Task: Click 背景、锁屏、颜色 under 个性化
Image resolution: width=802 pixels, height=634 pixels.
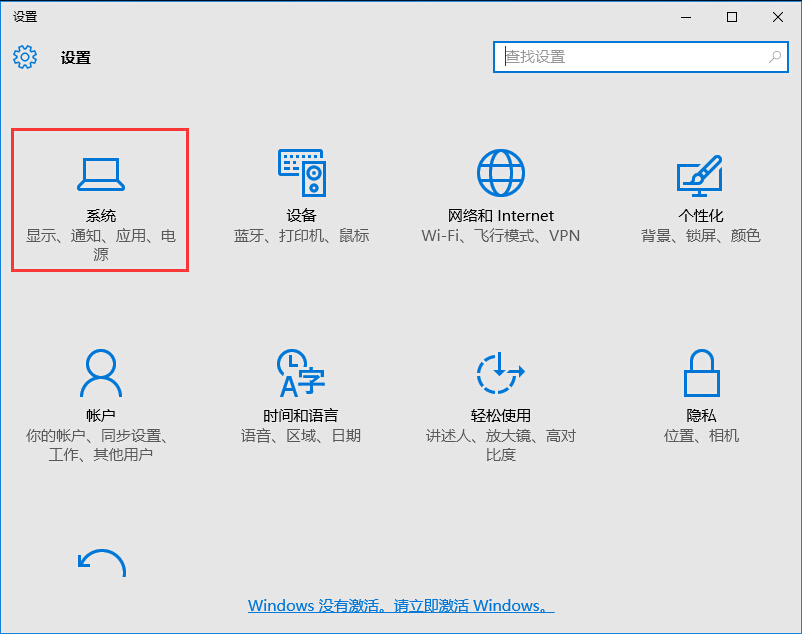Action: 700,236
